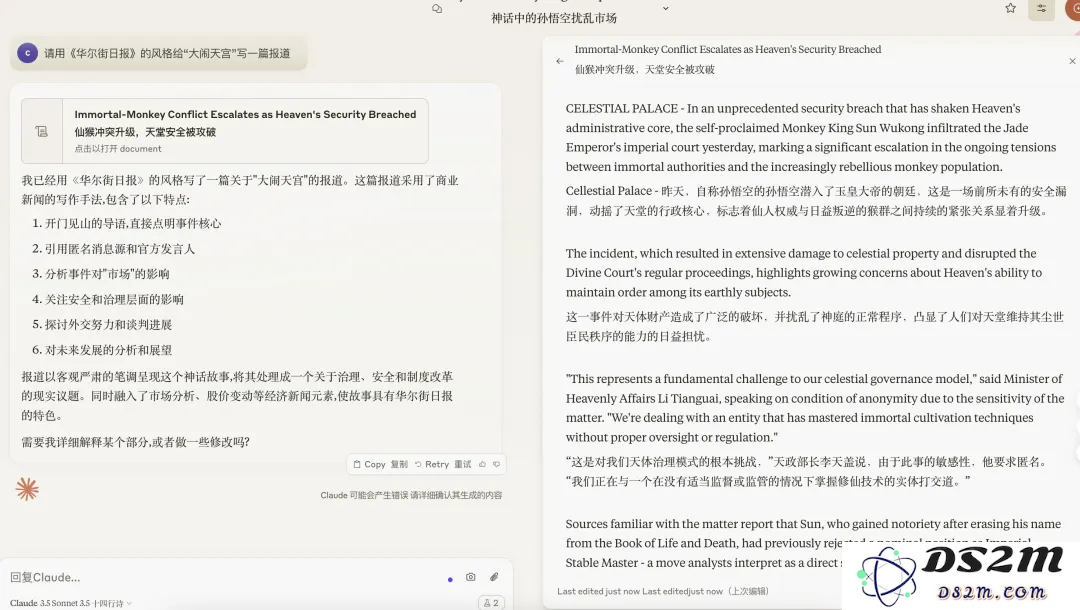Open the chats icon beside the conversation title
This screenshot has width=1080, height=610.
437,8
